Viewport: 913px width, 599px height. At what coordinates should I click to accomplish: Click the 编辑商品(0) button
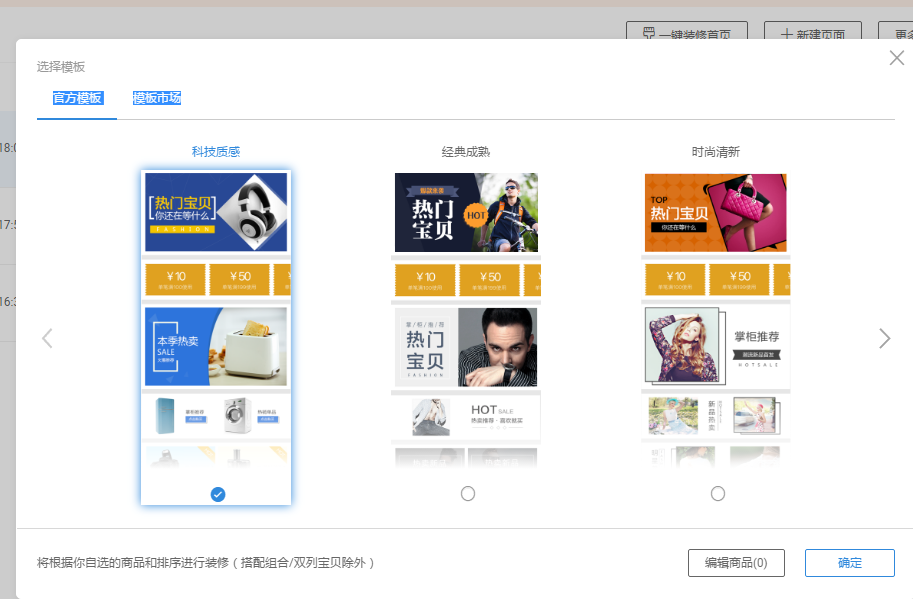[736, 563]
